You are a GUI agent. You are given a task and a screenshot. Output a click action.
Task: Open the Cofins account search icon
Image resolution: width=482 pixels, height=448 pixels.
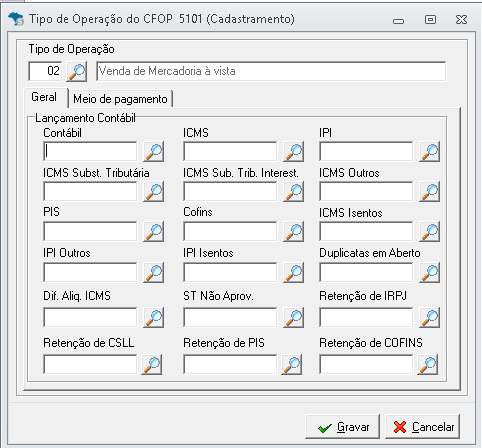[x=293, y=232]
